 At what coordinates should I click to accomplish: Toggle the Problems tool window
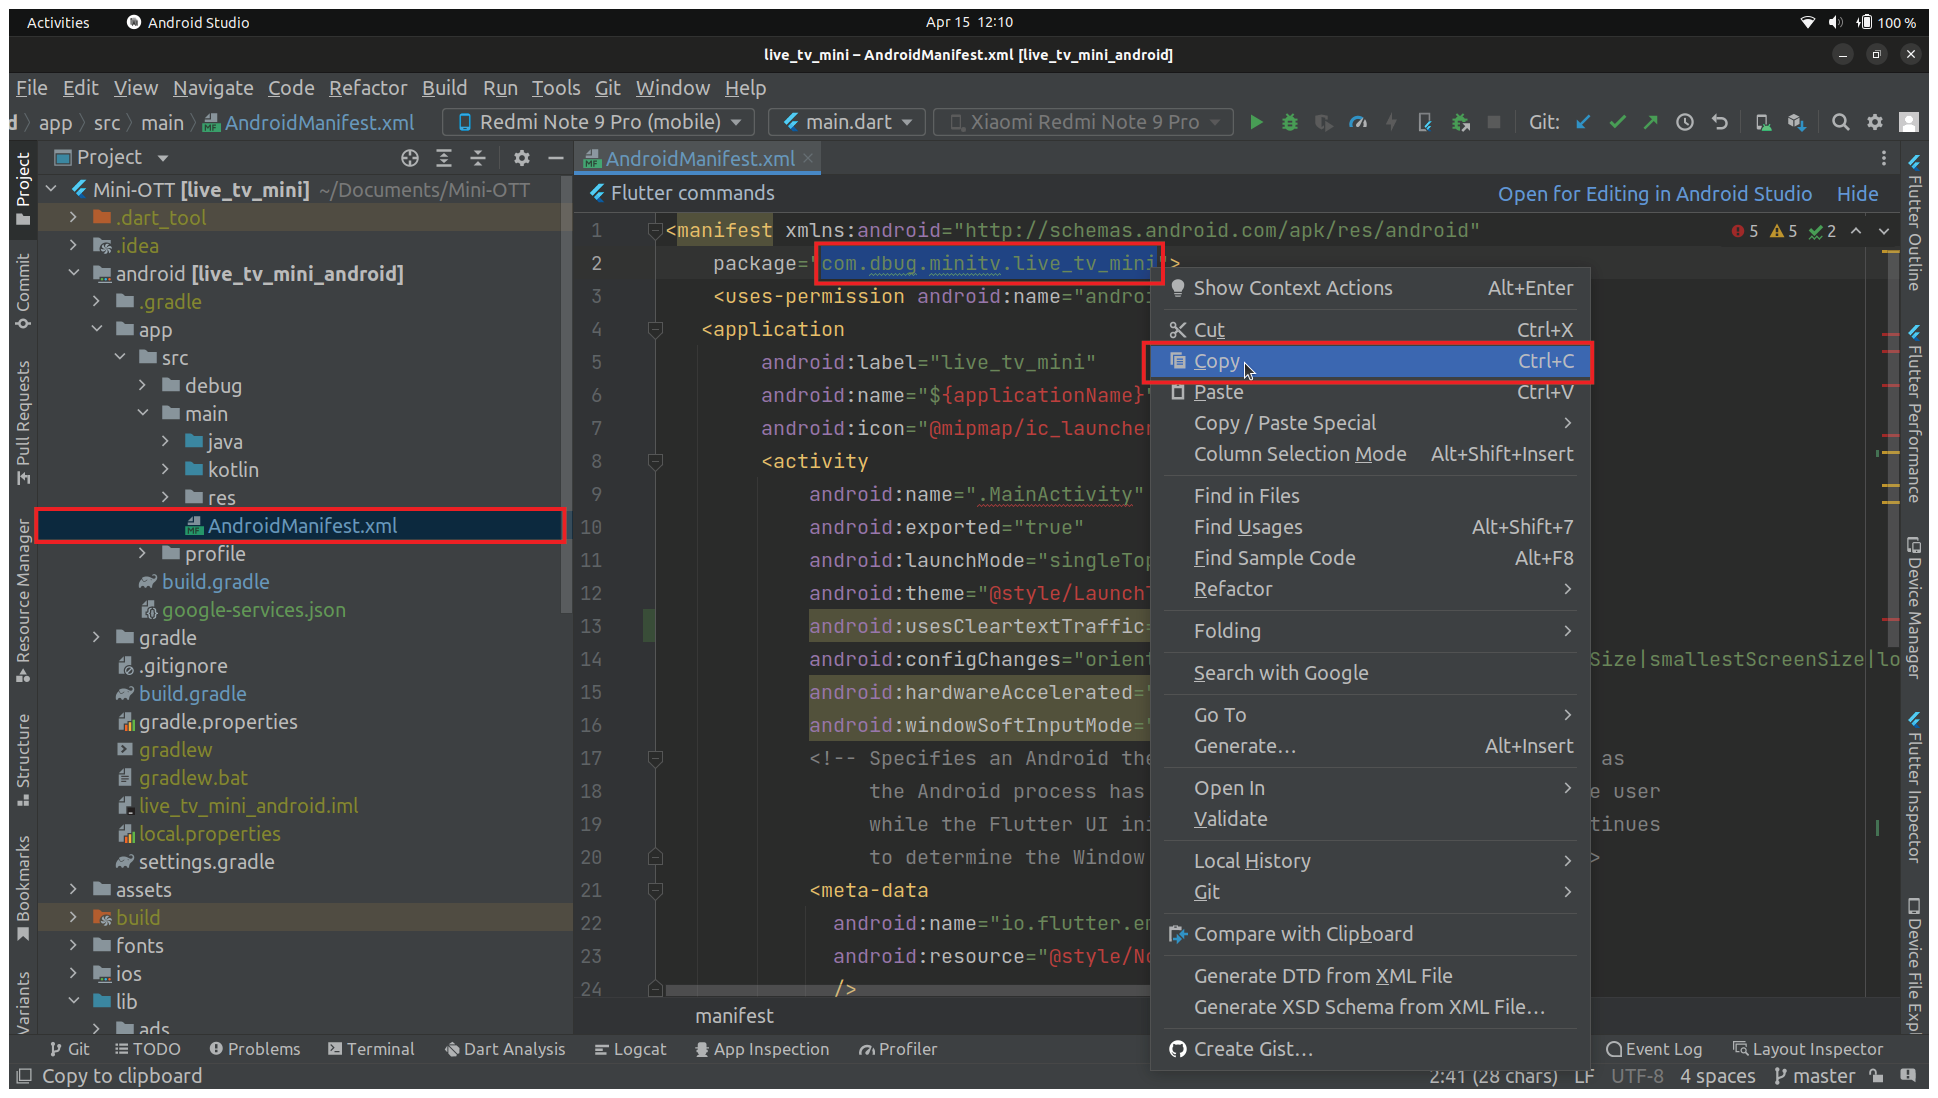coord(255,1049)
